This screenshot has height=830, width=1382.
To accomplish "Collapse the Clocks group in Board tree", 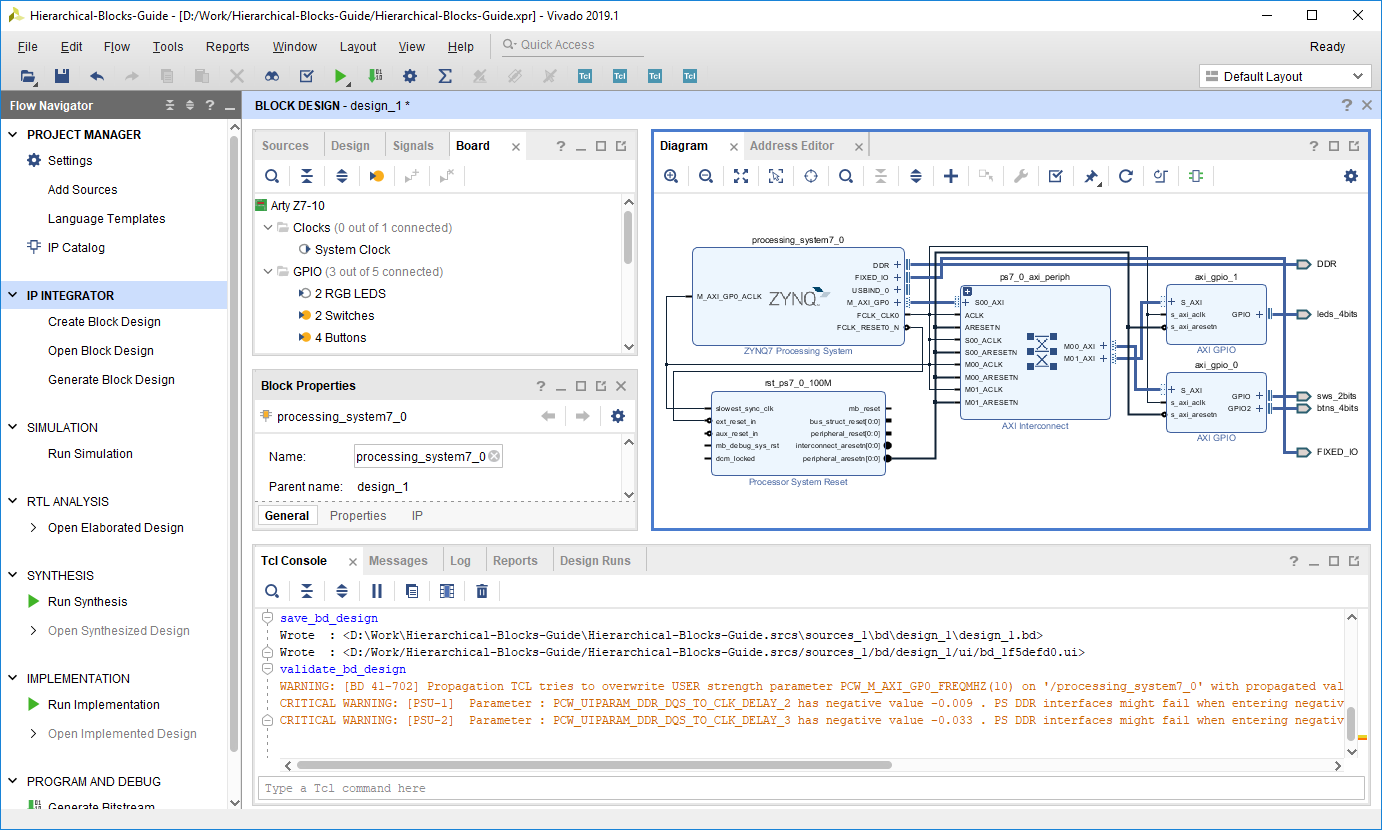I will tap(268, 228).
